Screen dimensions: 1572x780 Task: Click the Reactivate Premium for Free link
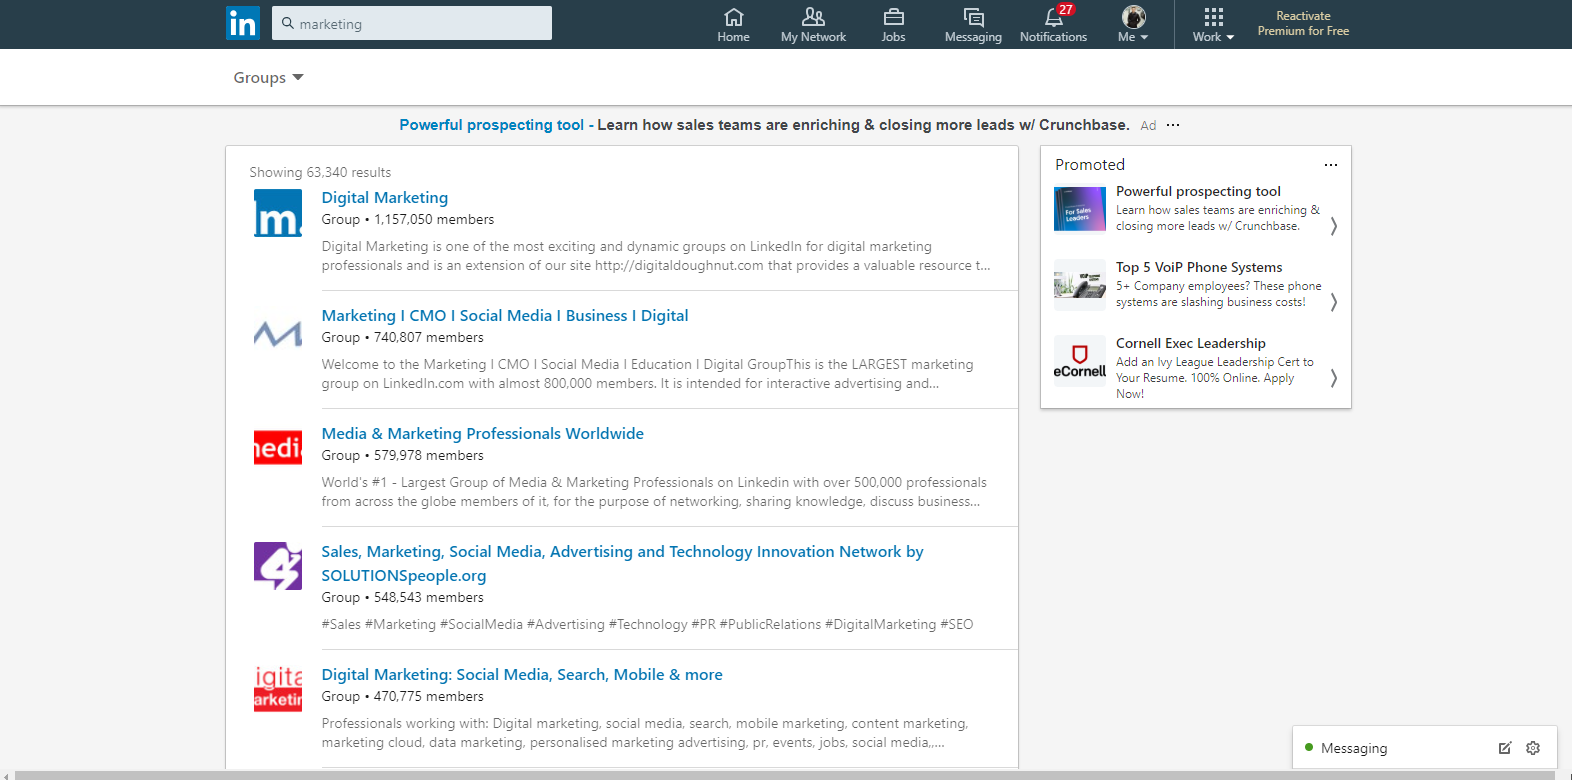point(1303,24)
